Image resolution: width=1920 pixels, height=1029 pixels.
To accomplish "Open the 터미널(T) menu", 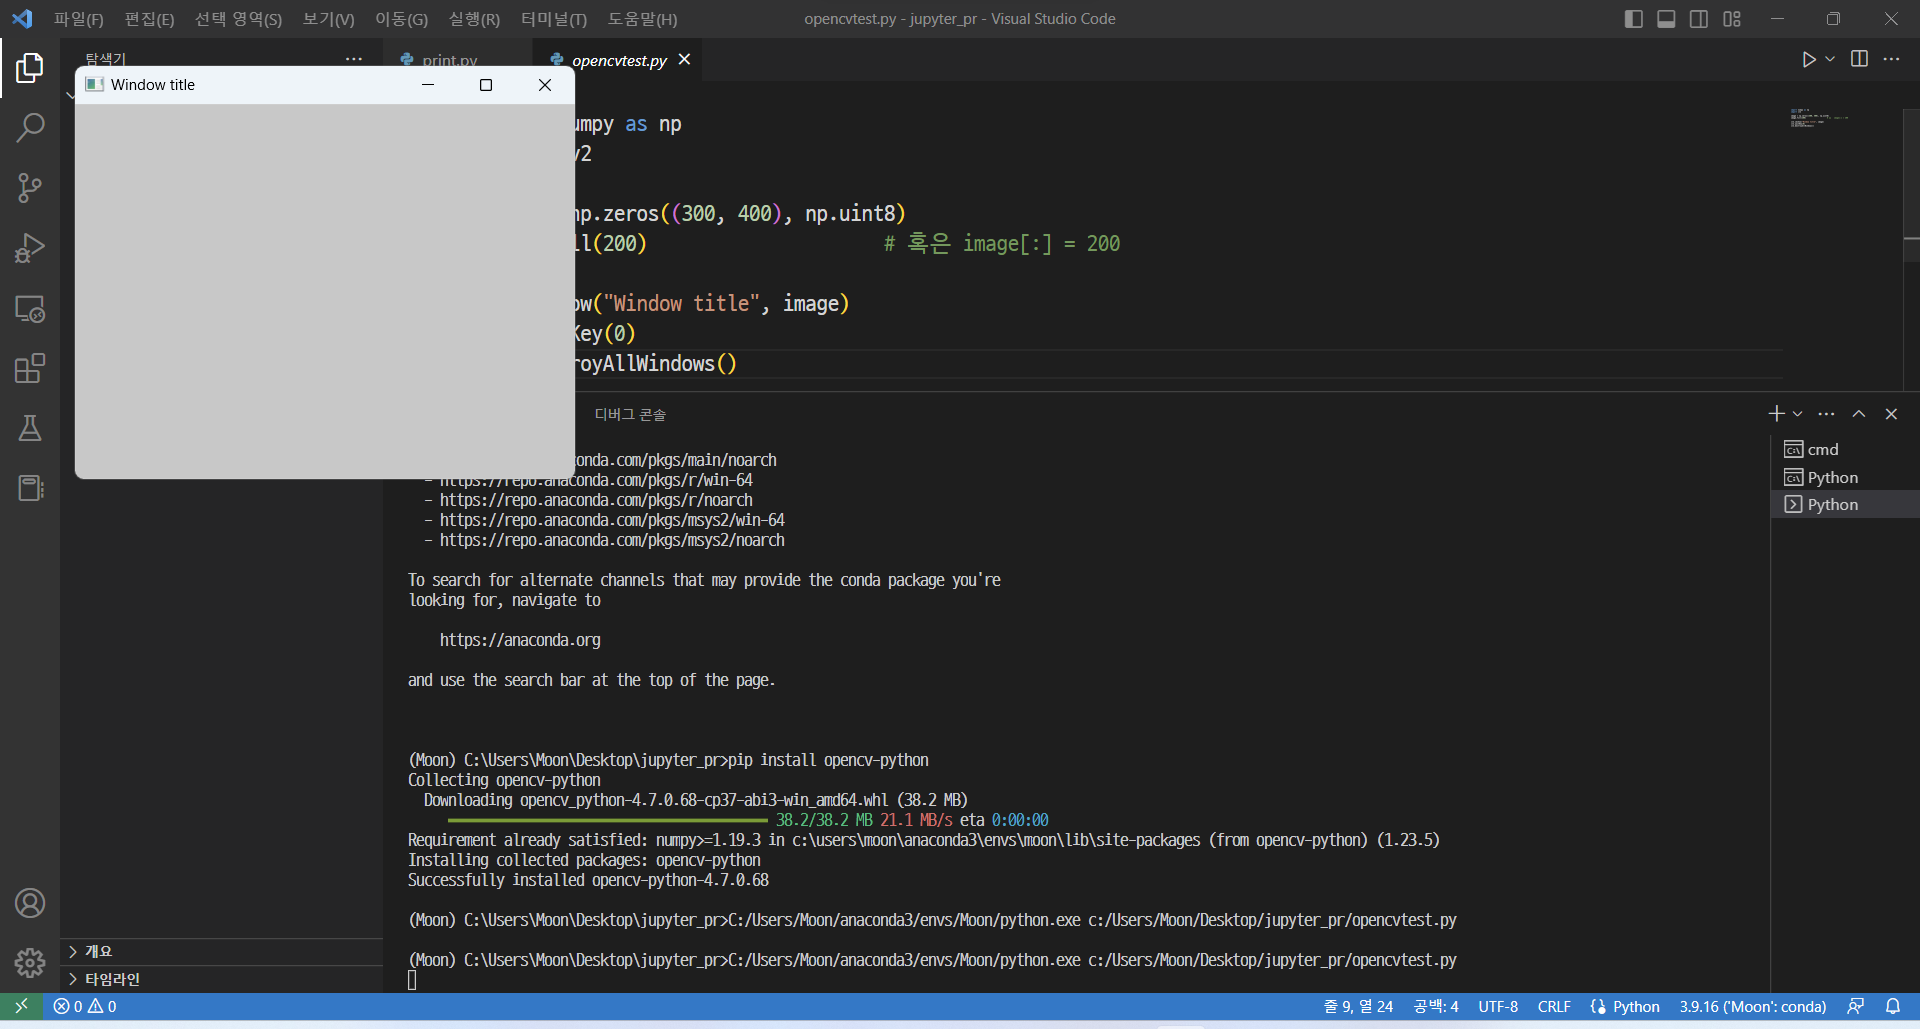I will coord(553,19).
